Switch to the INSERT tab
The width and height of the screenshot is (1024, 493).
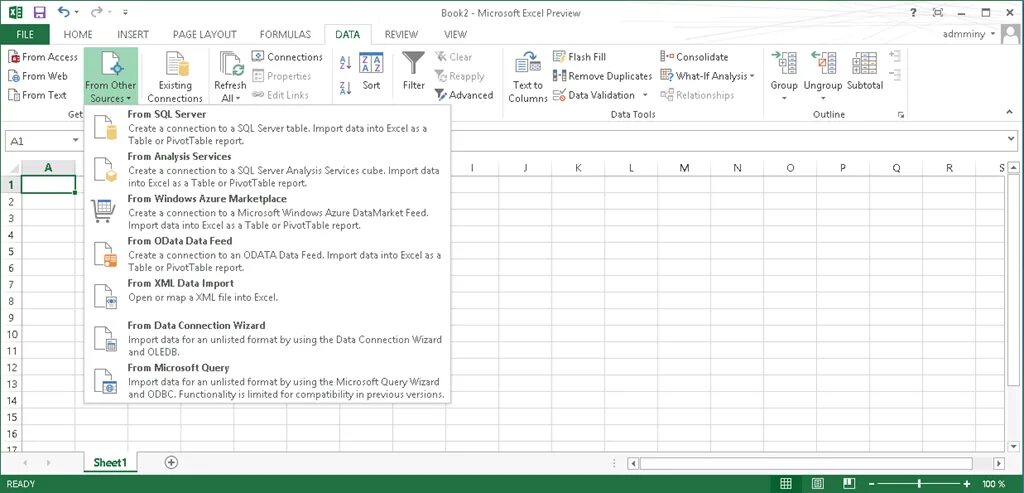pos(133,35)
